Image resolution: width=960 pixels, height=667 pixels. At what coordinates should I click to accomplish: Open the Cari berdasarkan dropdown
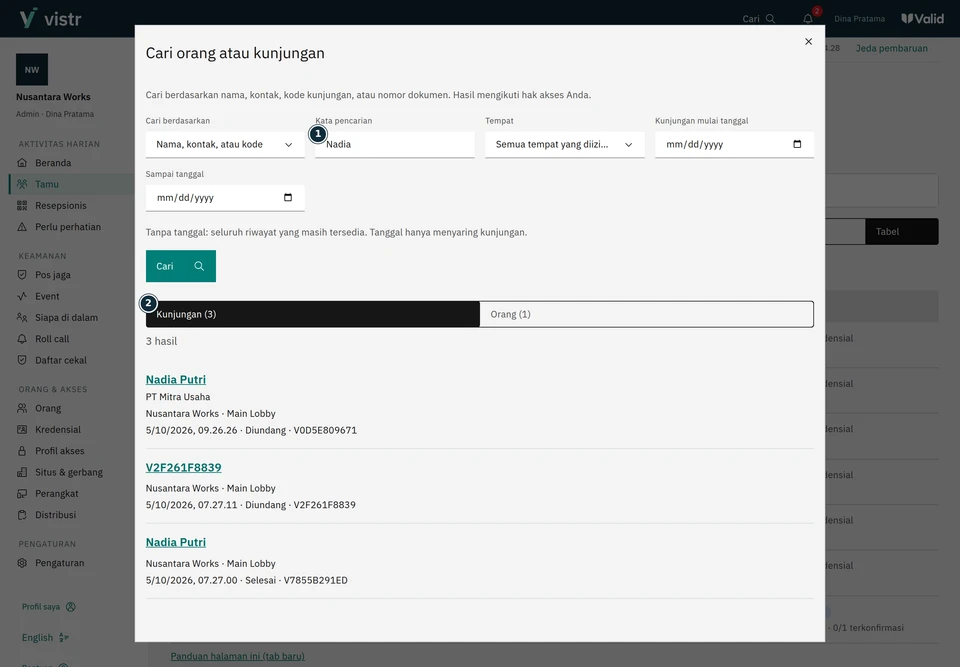click(225, 145)
